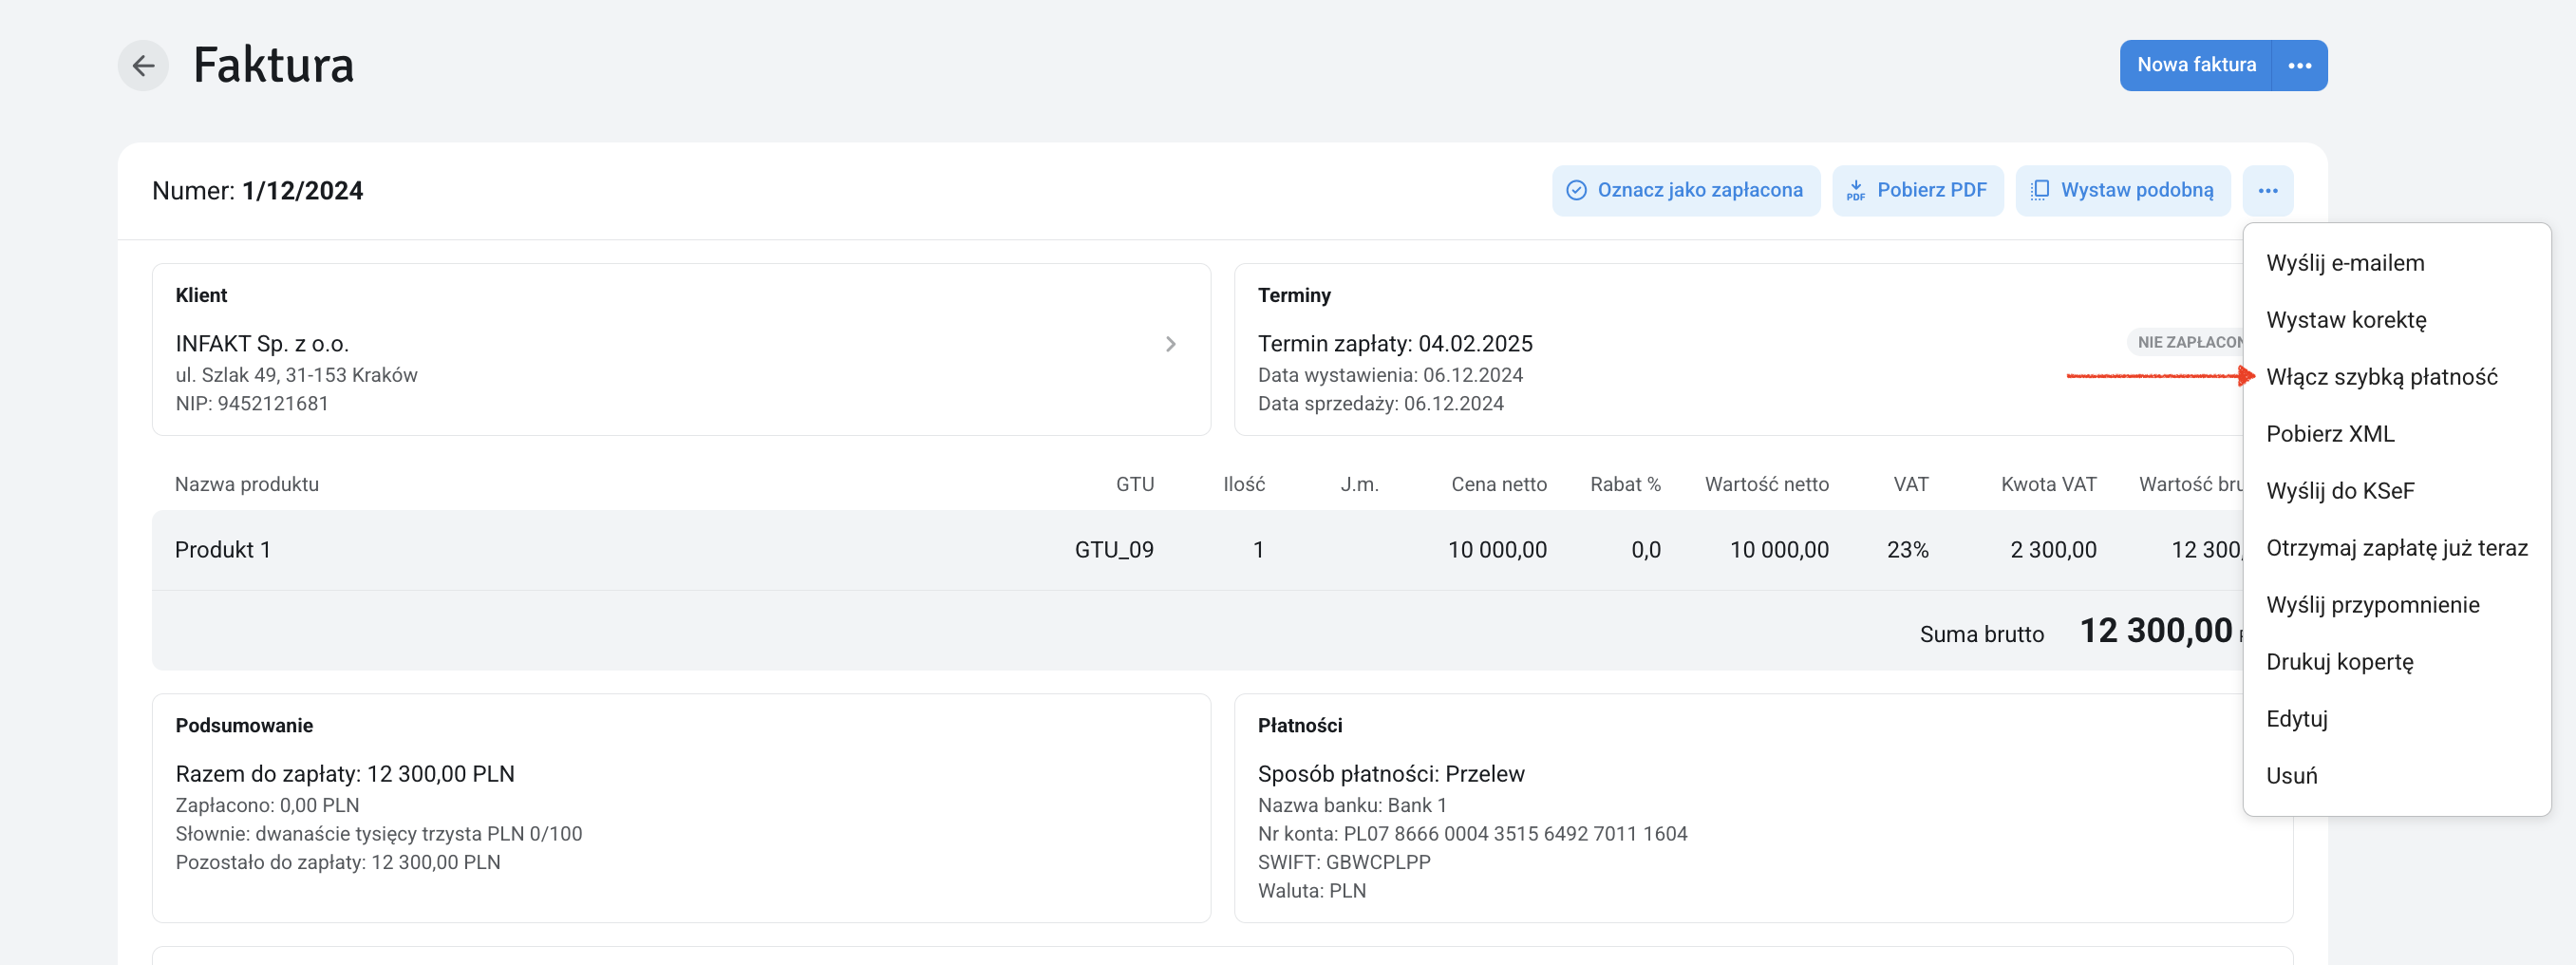
Task: Click the Cena netto column header
Action: click(x=1498, y=484)
